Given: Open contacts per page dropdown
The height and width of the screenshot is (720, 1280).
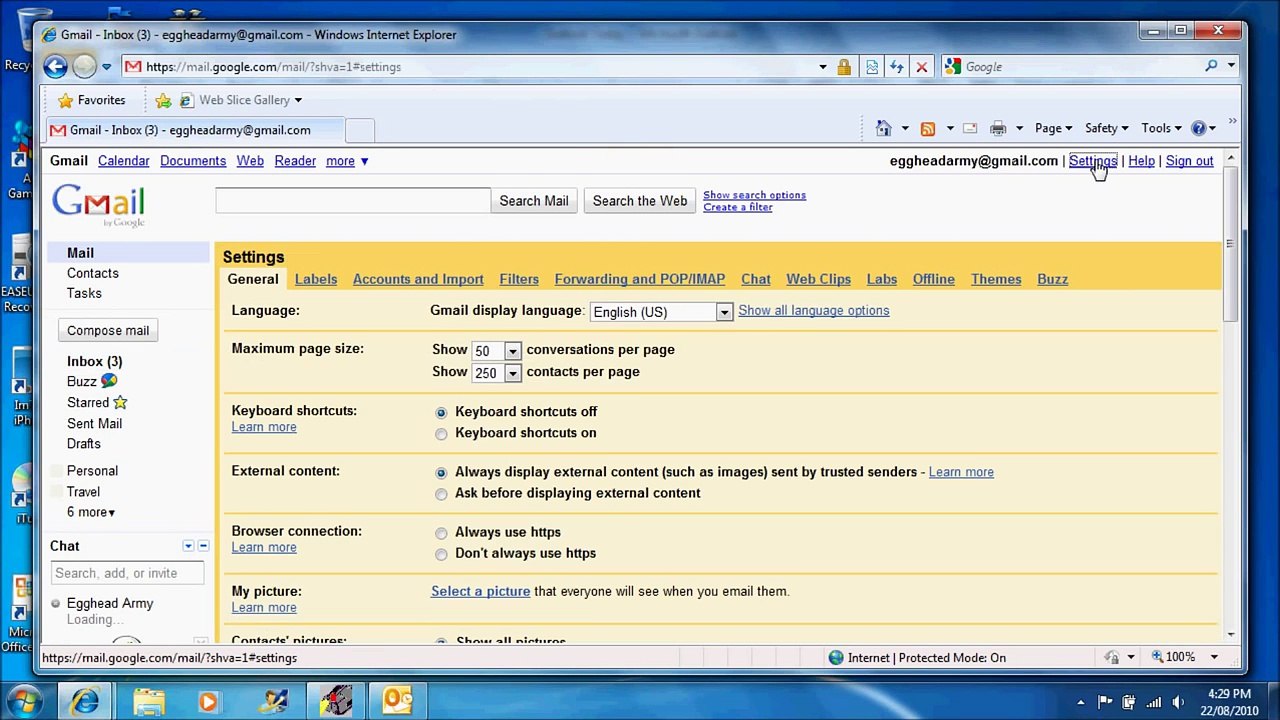Looking at the screenshot, I should coord(496,373).
